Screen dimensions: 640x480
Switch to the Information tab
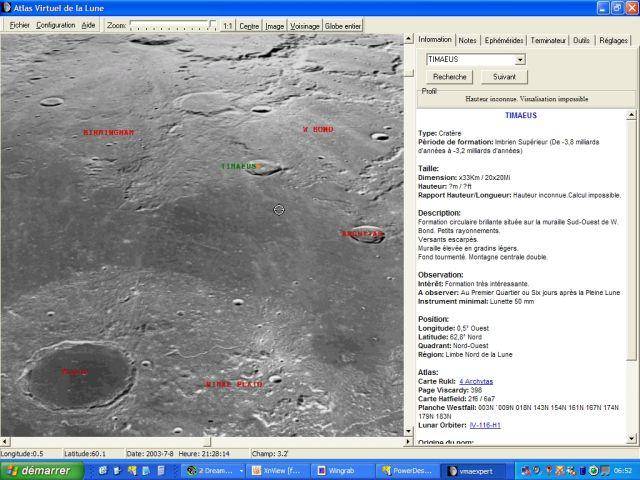(435, 39)
